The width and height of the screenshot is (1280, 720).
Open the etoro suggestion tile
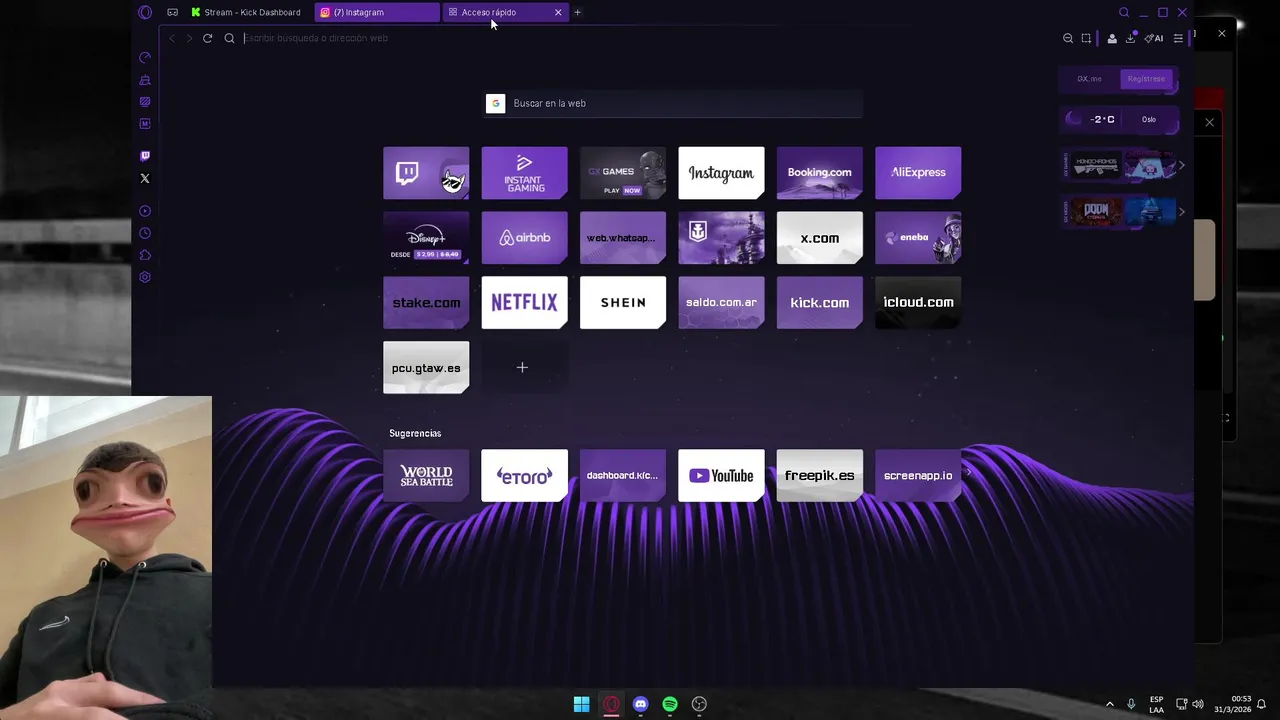pyautogui.click(x=524, y=475)
